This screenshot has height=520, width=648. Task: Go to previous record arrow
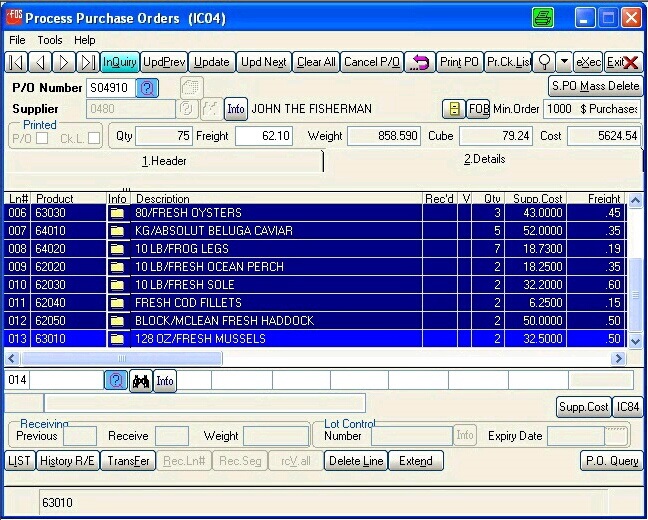pos(40,62)
